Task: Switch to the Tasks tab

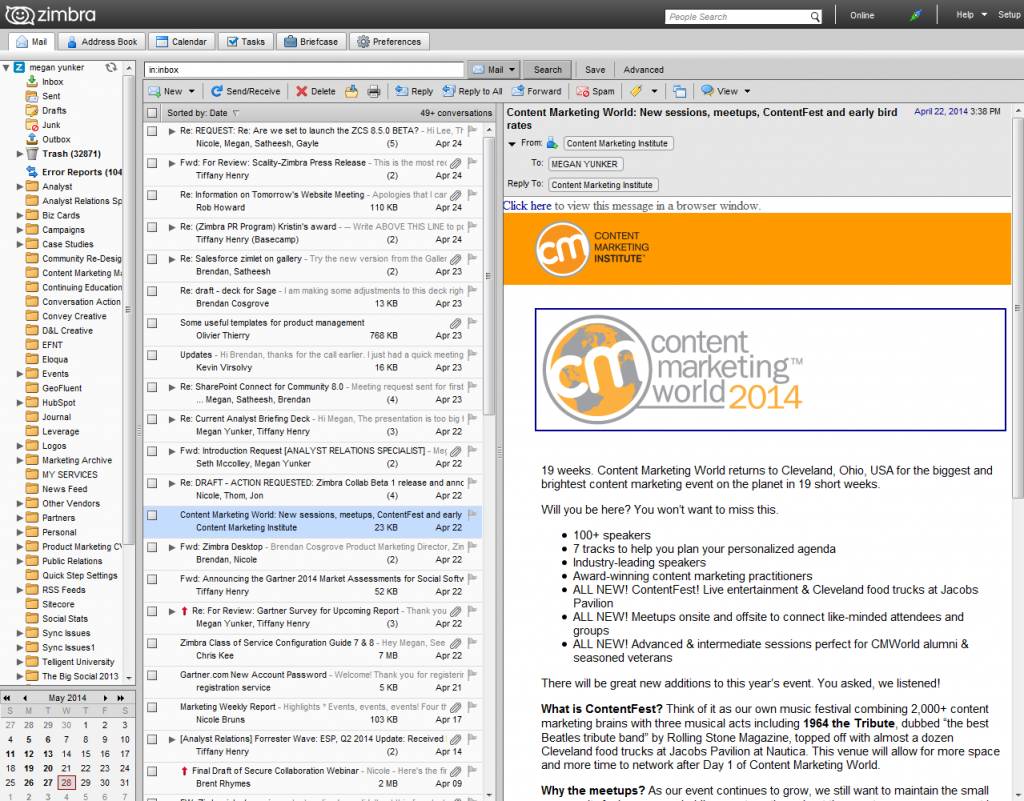Action: pos(246,42)
